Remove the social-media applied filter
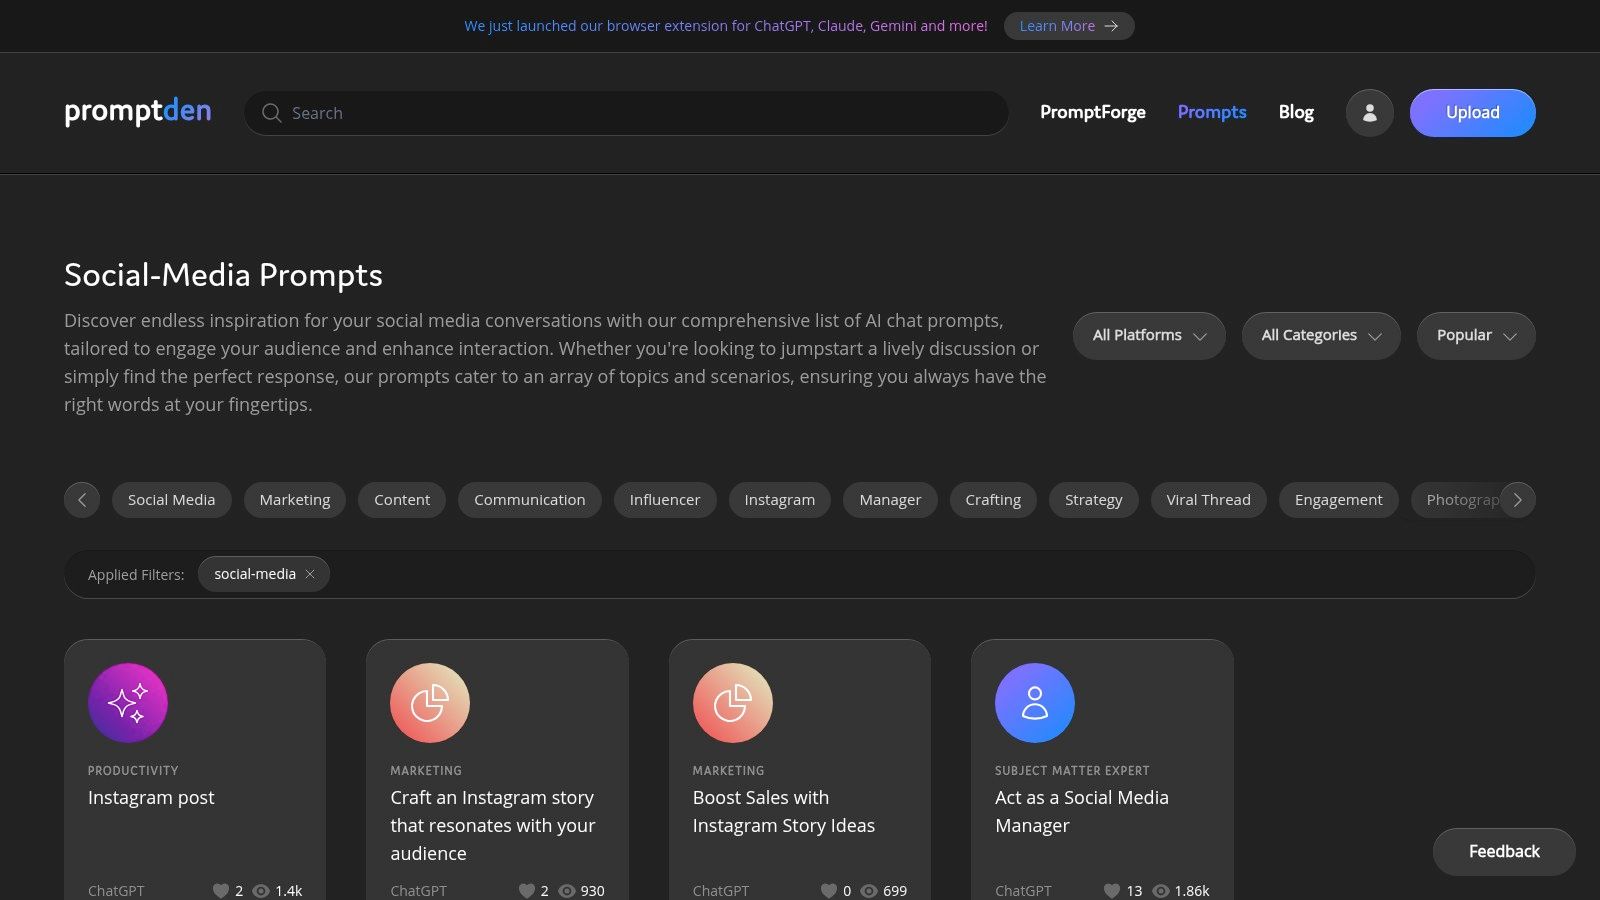This screenshot has width=1600, height=900. coord(310,574)
